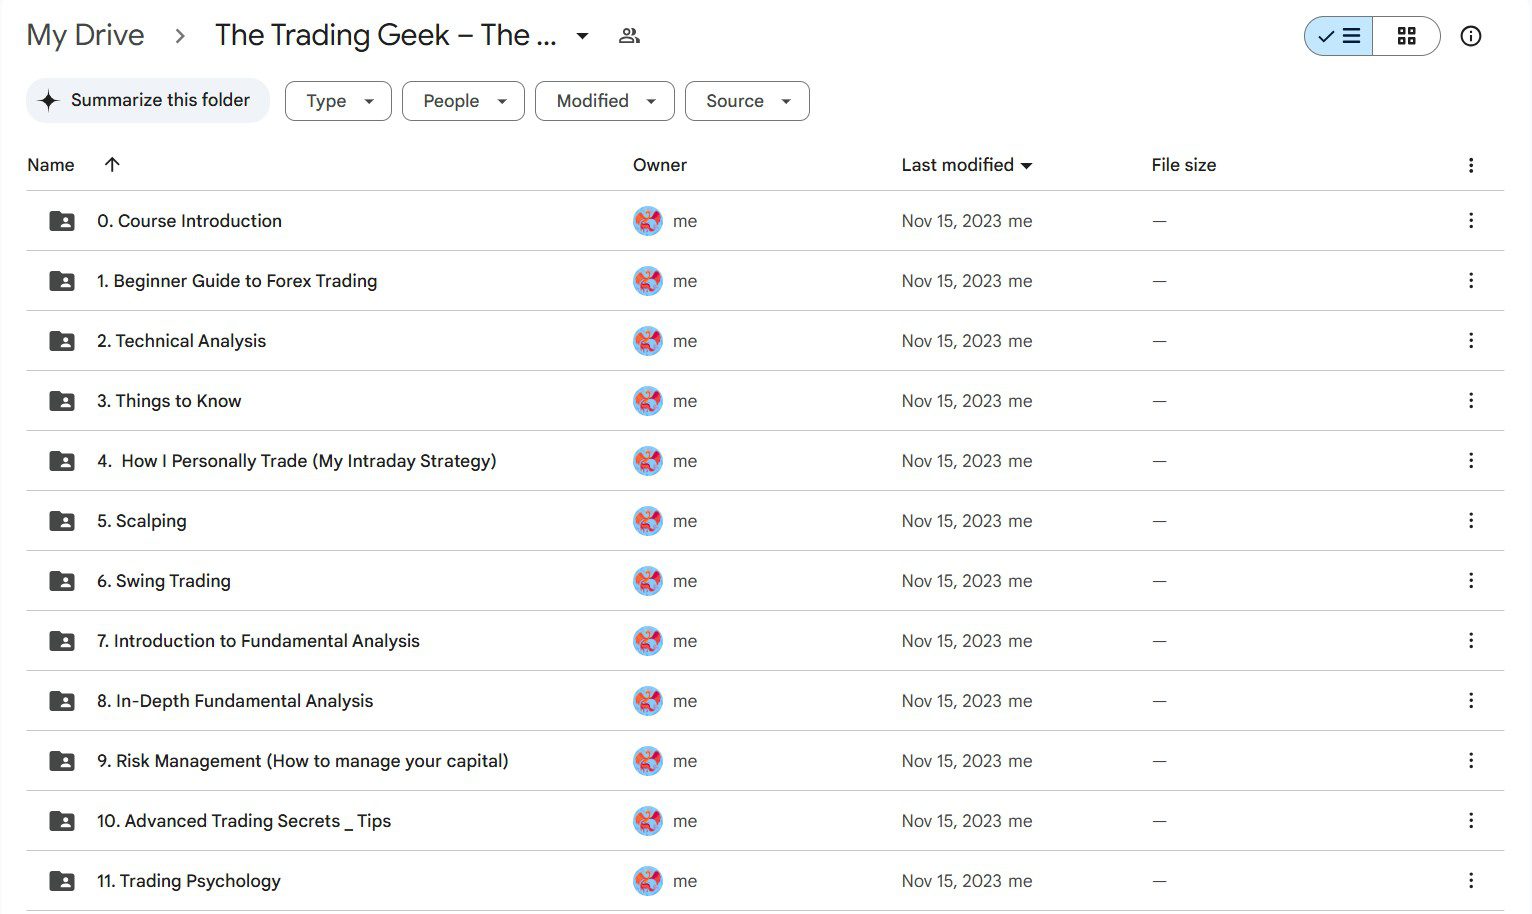Viewport: 1532px width, 914px height.
Task: Open more actions for 10. Advanced Trading Secrets
Action: pos(1470,821)
